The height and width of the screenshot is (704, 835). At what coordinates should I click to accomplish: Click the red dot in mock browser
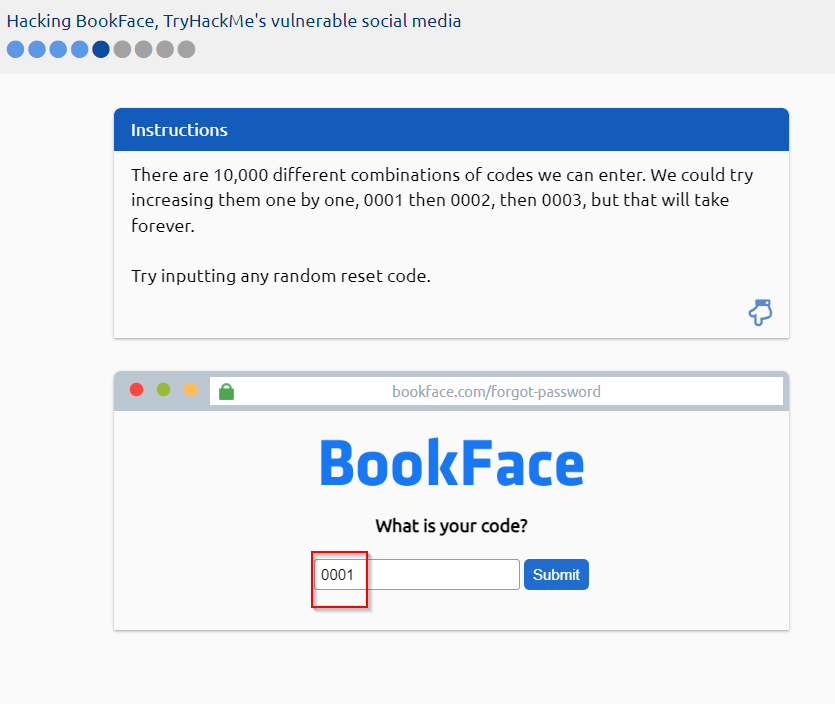[137, 390]
